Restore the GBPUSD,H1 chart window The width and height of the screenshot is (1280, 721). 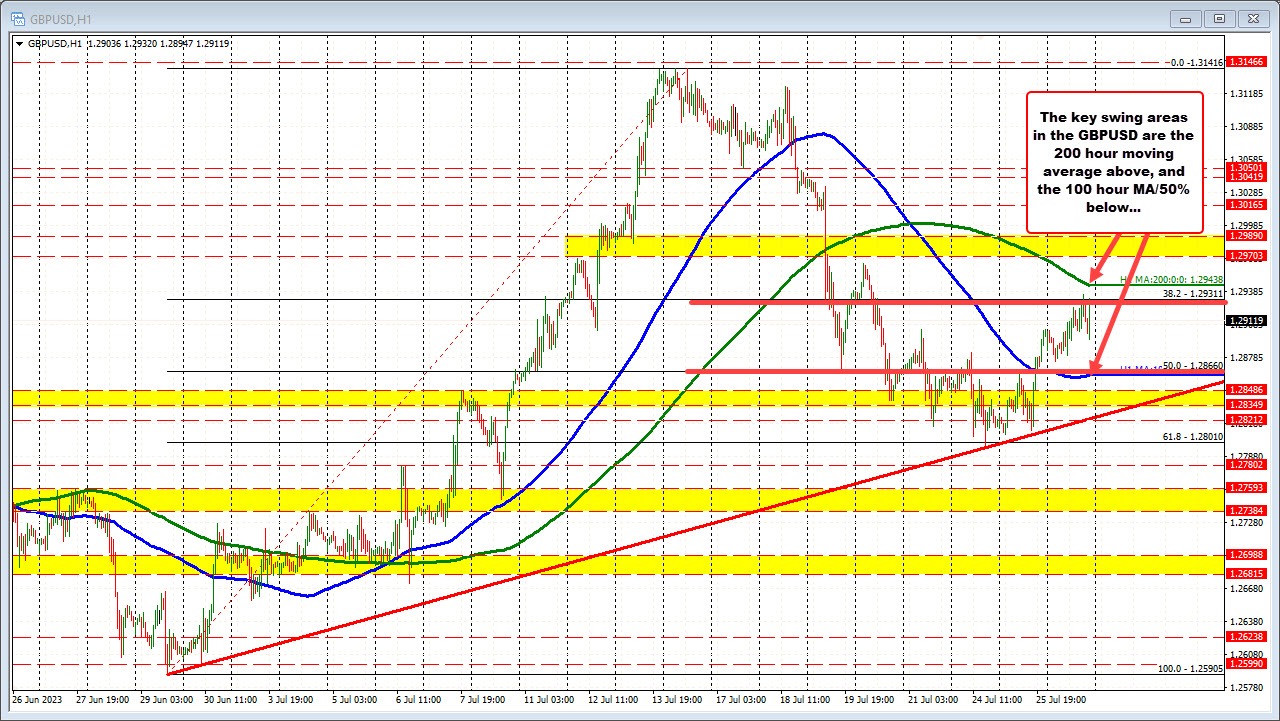point(1218,18)
